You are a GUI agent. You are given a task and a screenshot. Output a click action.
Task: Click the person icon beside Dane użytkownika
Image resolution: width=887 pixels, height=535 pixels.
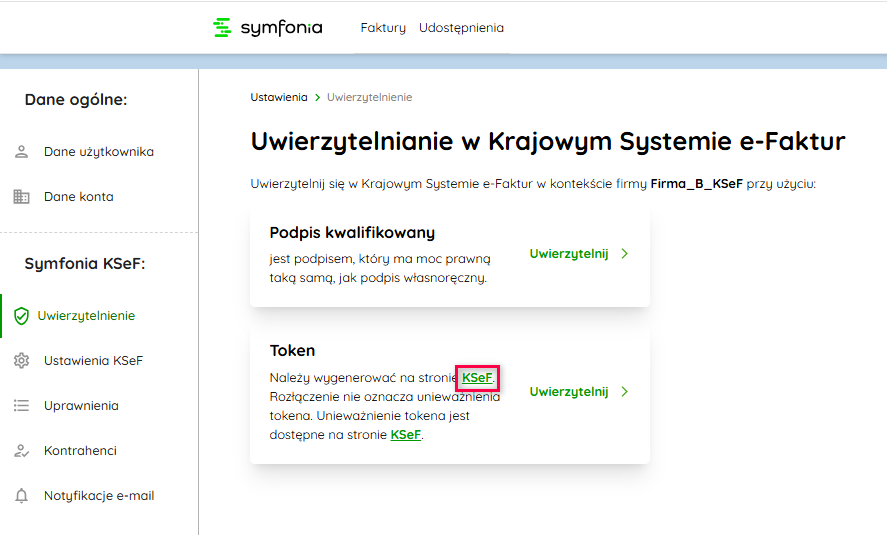coord(21,152)
